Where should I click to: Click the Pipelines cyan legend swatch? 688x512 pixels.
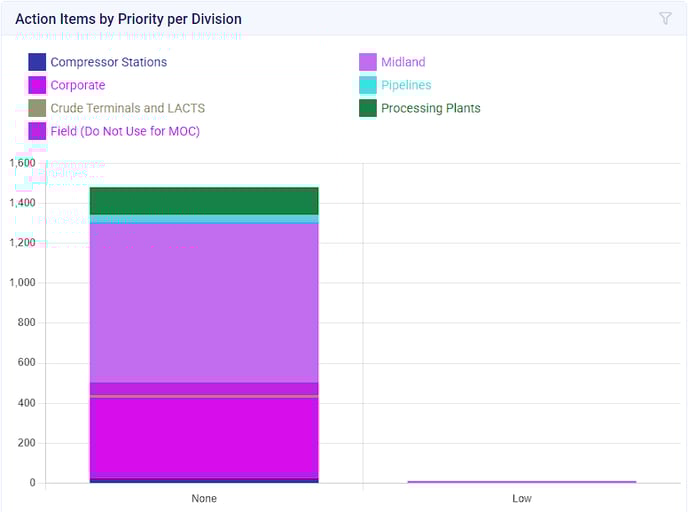point(367,85)
